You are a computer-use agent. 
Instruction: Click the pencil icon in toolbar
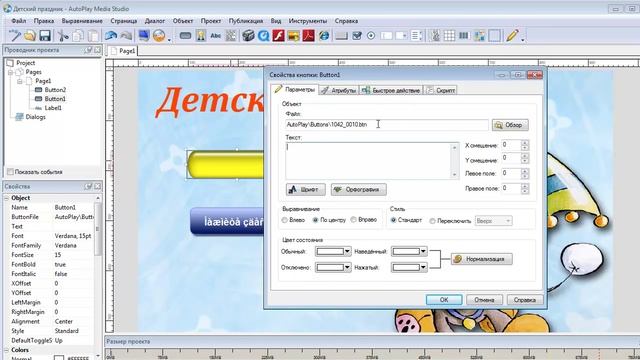pos(512,36)
